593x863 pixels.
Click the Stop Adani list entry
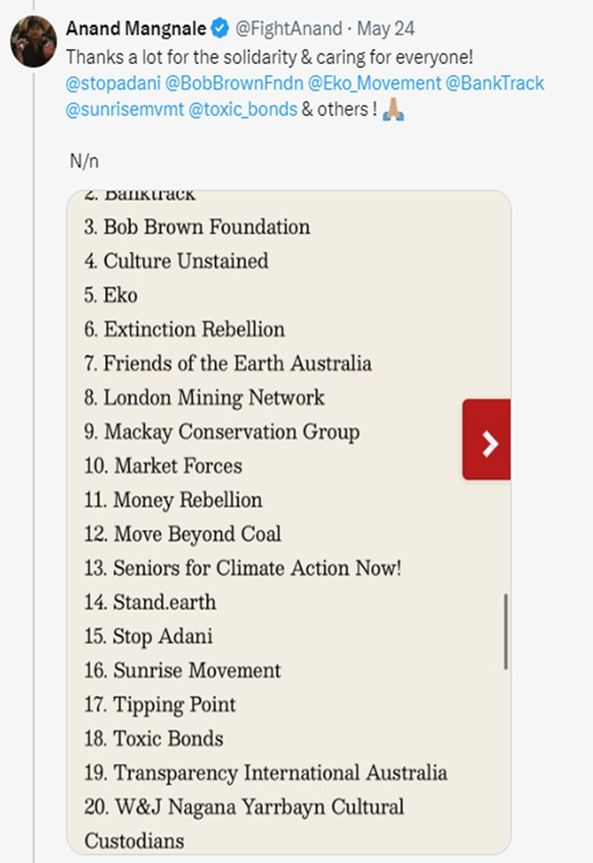(148, 636)
